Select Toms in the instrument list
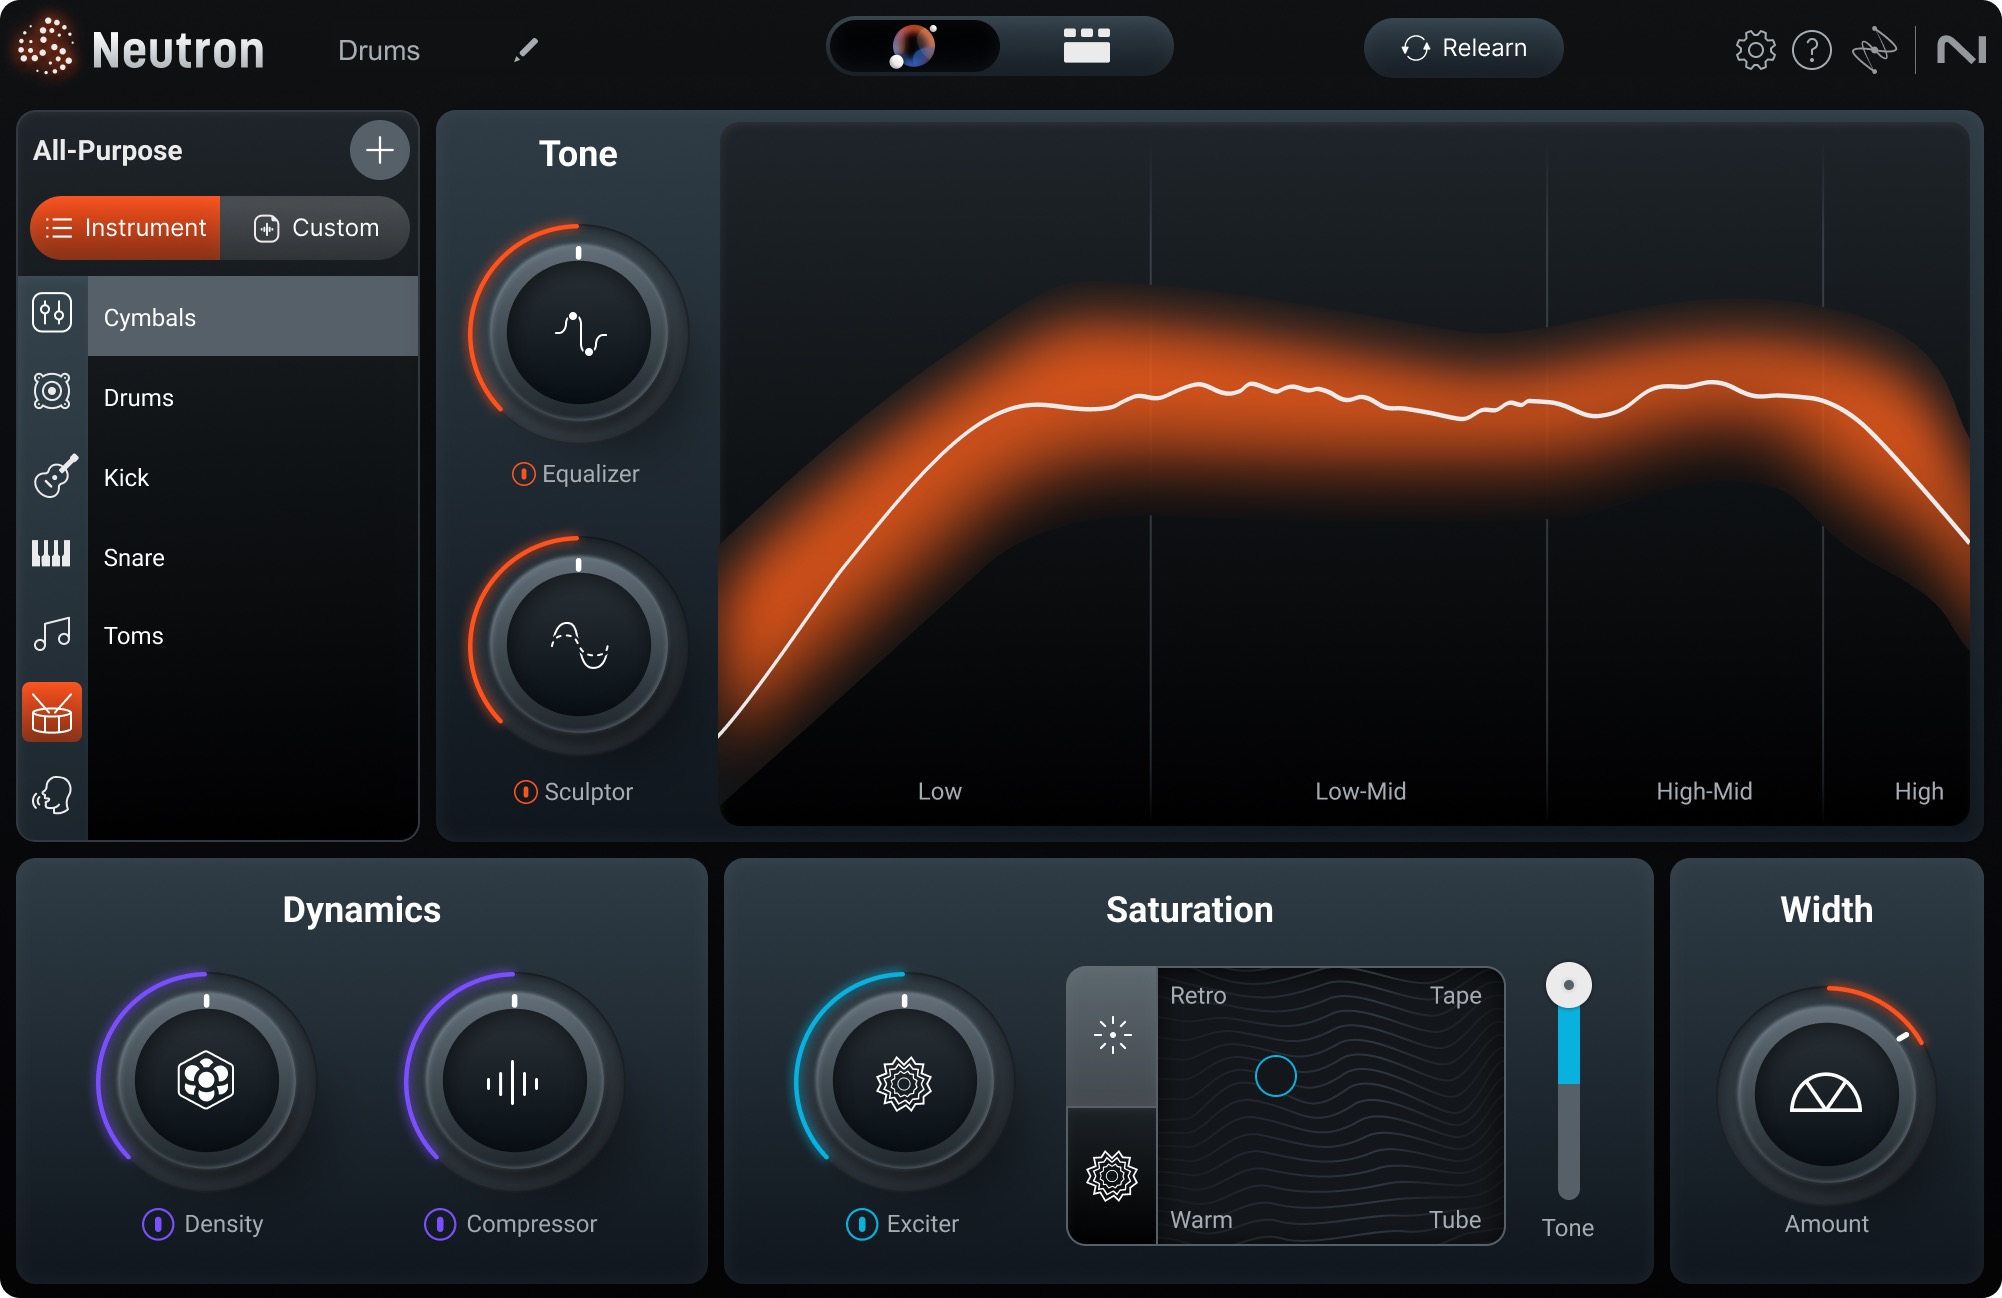The height and width of the screenshot is (1298, 2002). point(253,635)
